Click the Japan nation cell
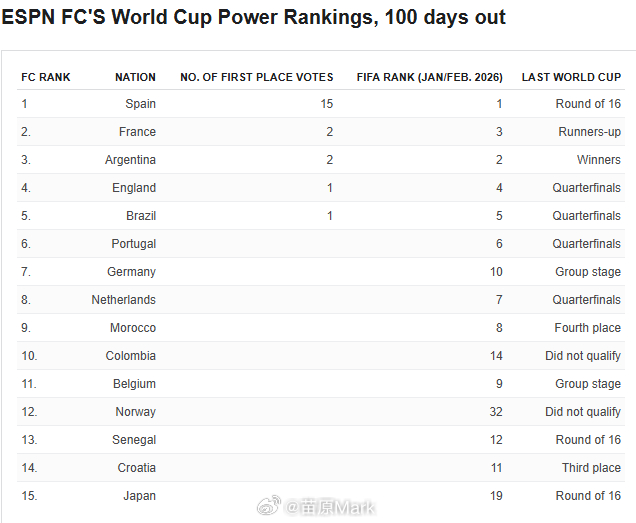Image resolution: width=636 pixels, height=523 pixels. pos(139,496)
